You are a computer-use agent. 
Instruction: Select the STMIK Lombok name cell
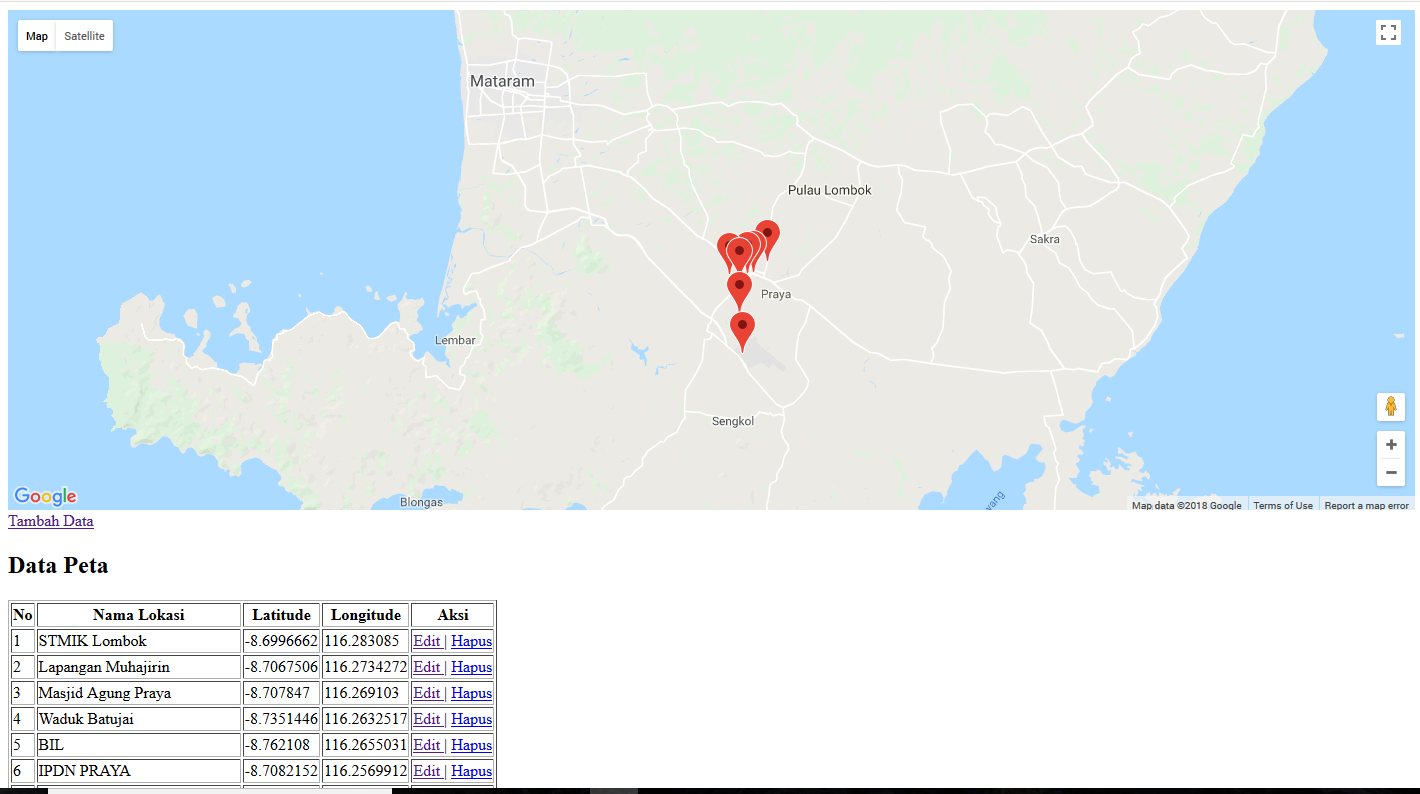139,641
